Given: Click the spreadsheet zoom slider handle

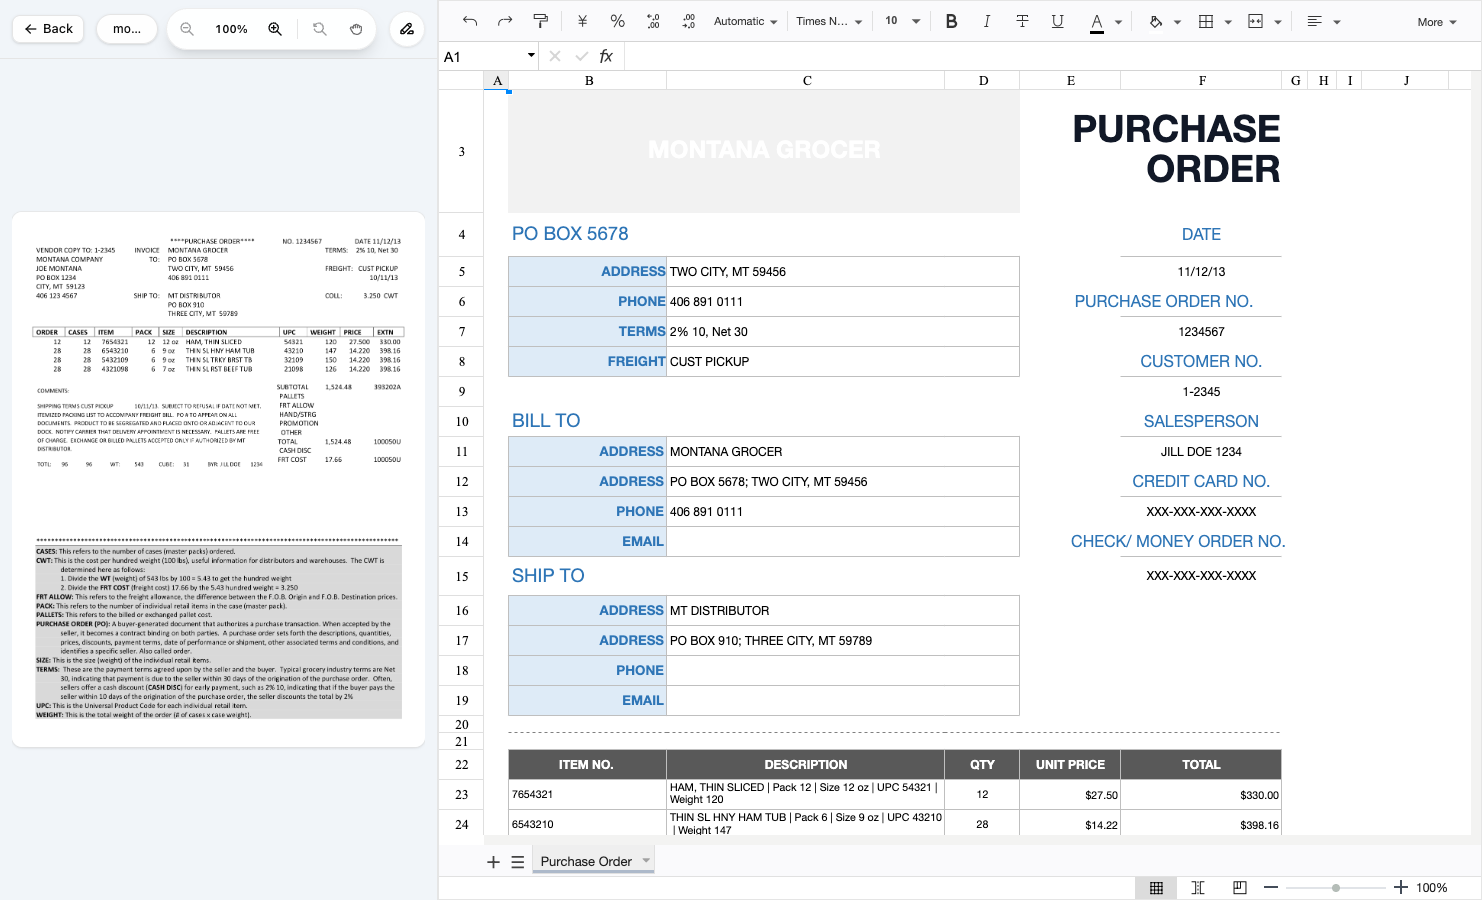Looking at the screenshot, I should (1336, 888).
